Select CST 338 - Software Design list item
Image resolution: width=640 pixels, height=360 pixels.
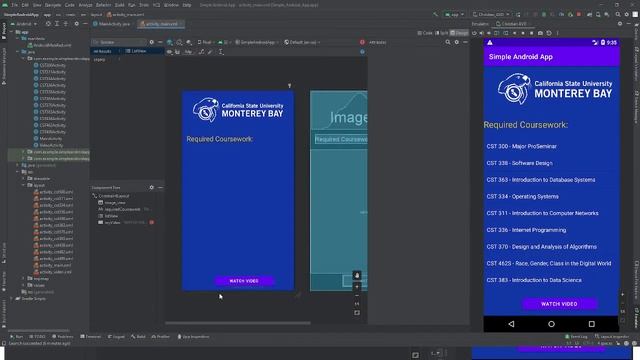551,163
